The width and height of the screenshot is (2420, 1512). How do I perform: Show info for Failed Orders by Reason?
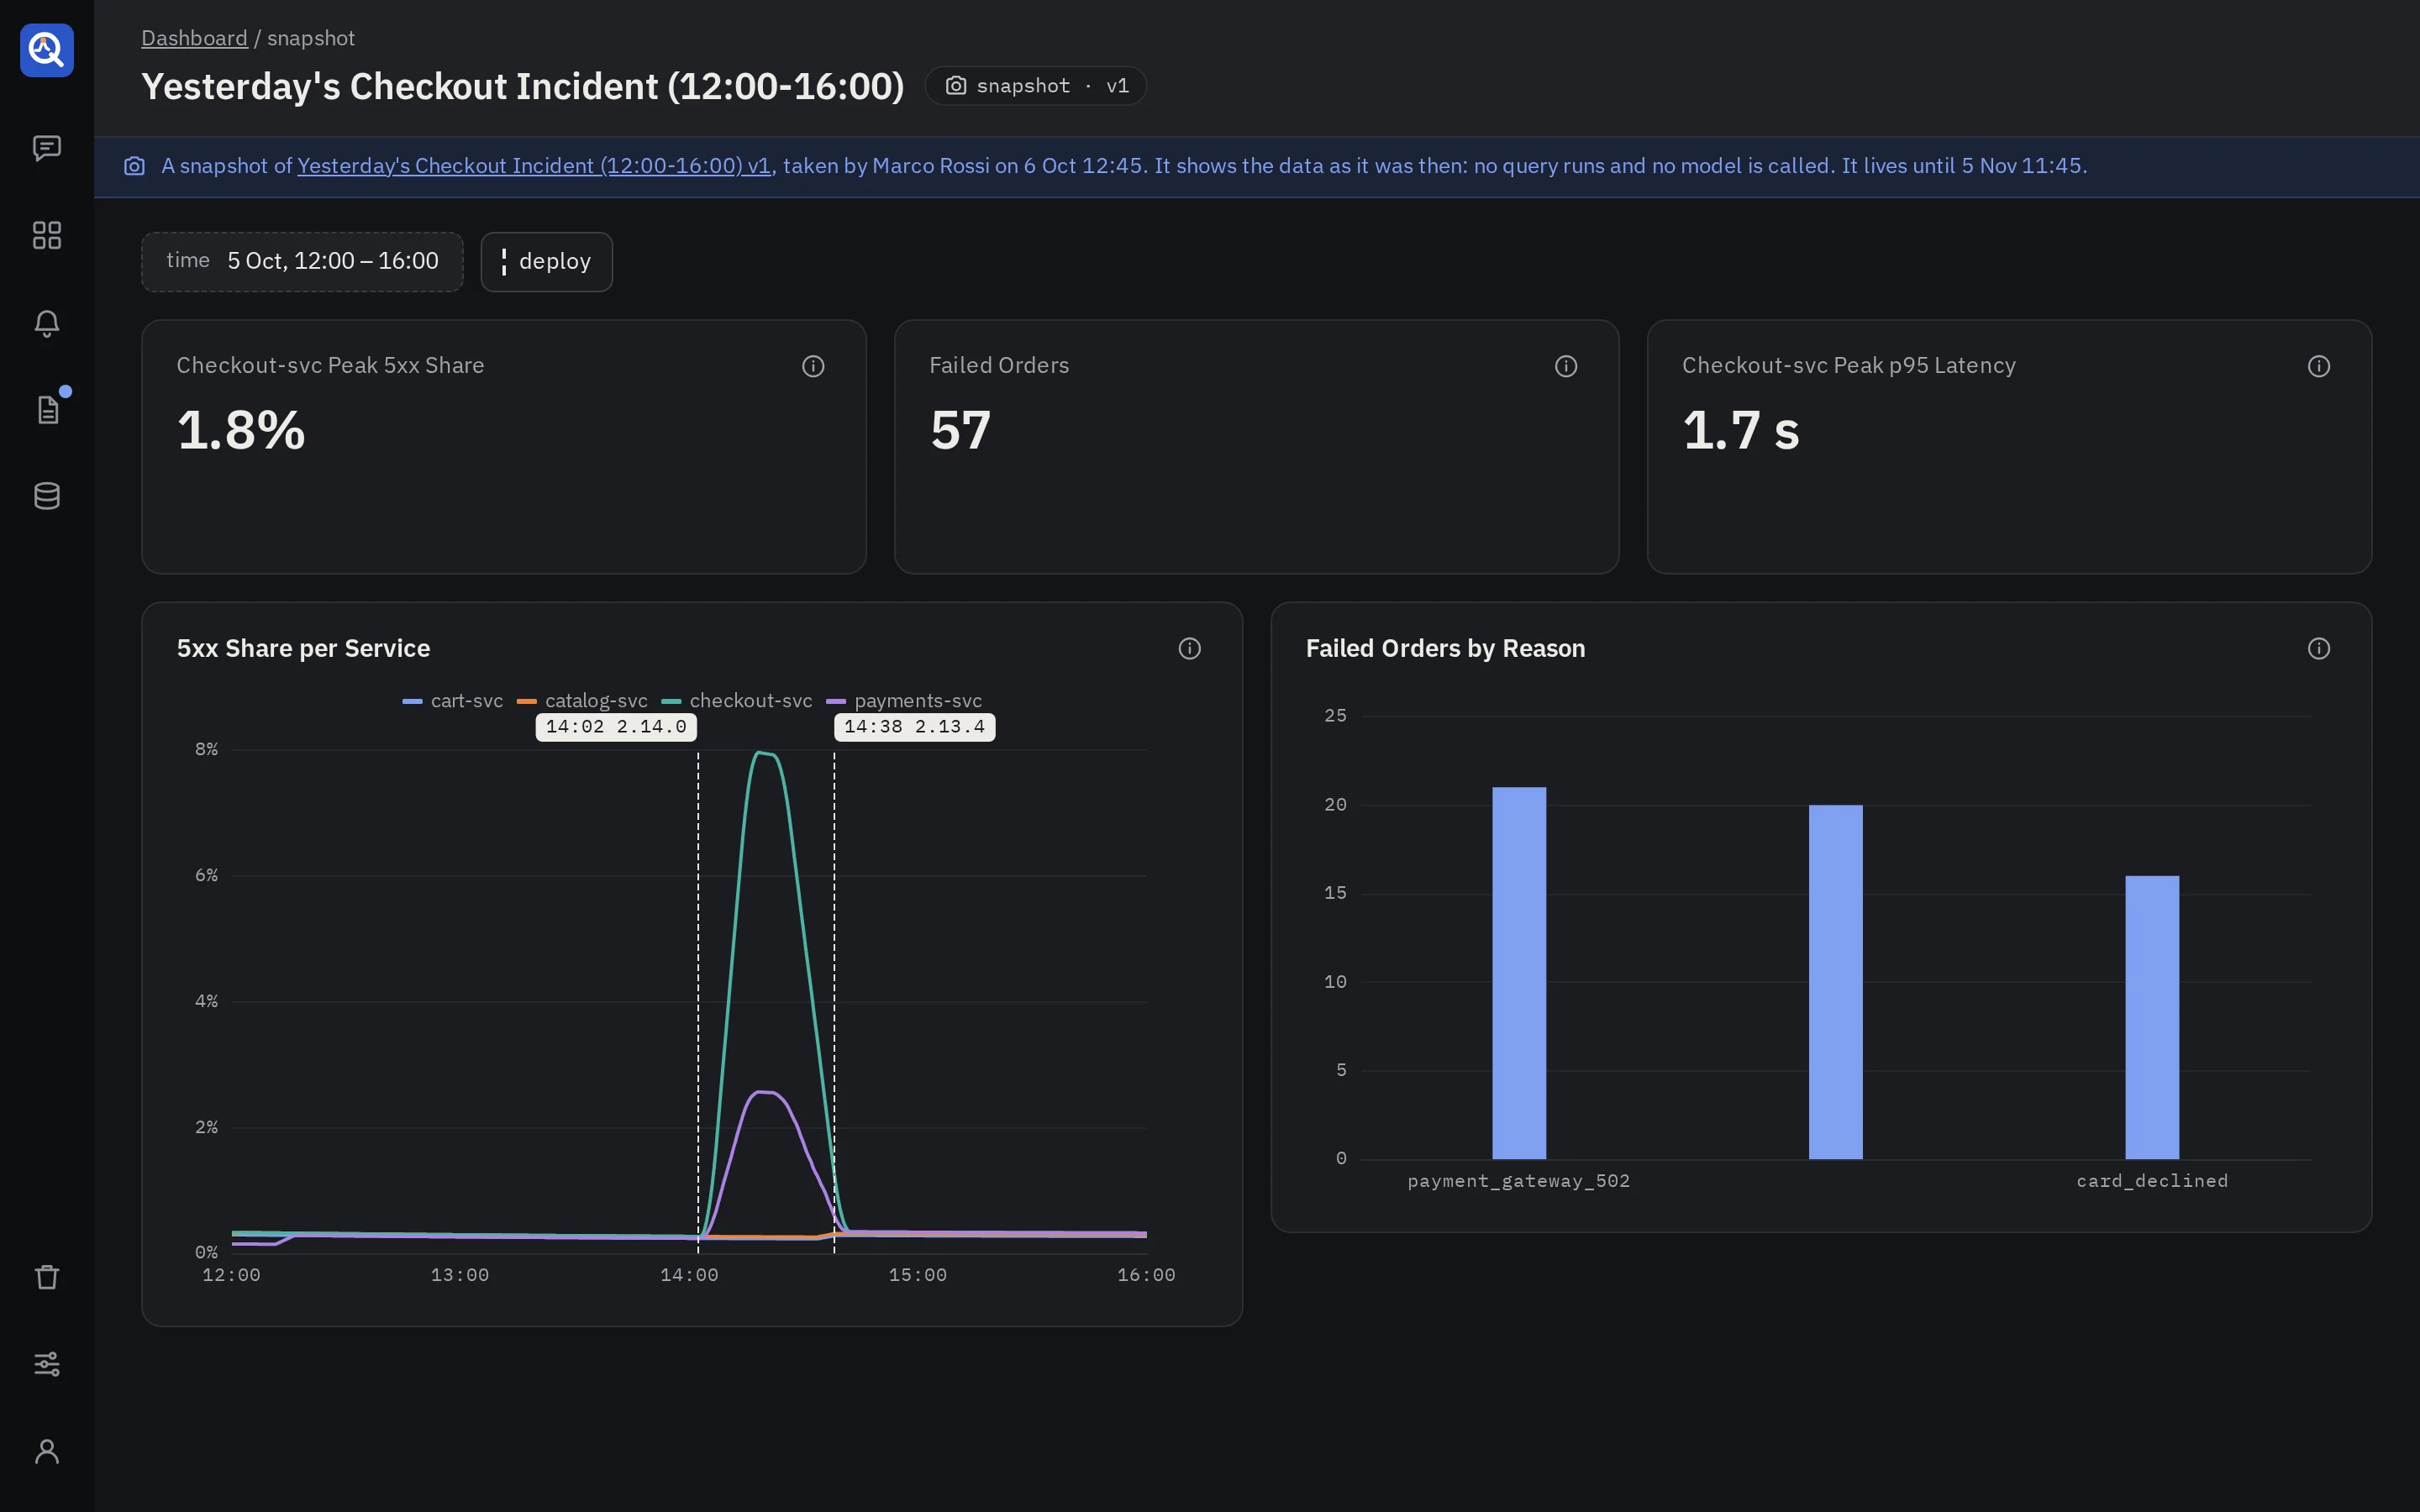tap(2319, 649)
